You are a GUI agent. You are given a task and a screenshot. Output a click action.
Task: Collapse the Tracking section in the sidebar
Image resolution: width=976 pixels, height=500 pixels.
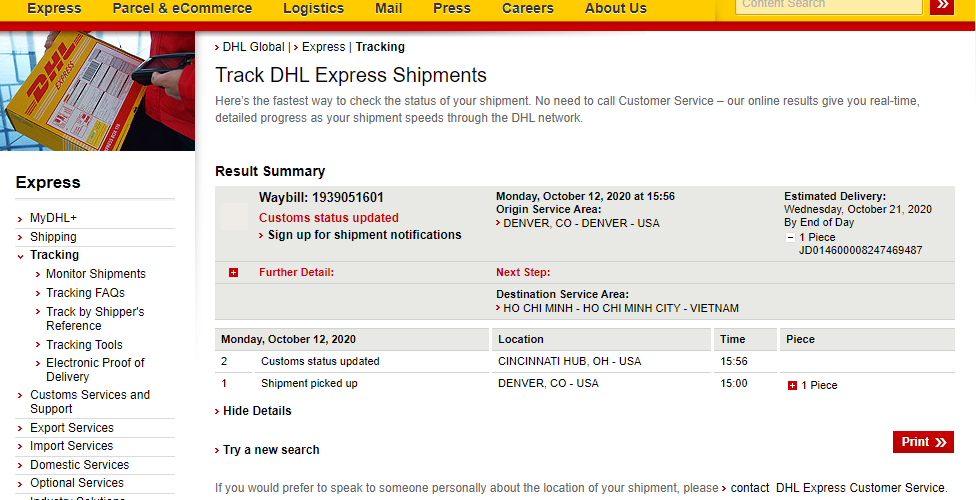click(x=54, y=255)
